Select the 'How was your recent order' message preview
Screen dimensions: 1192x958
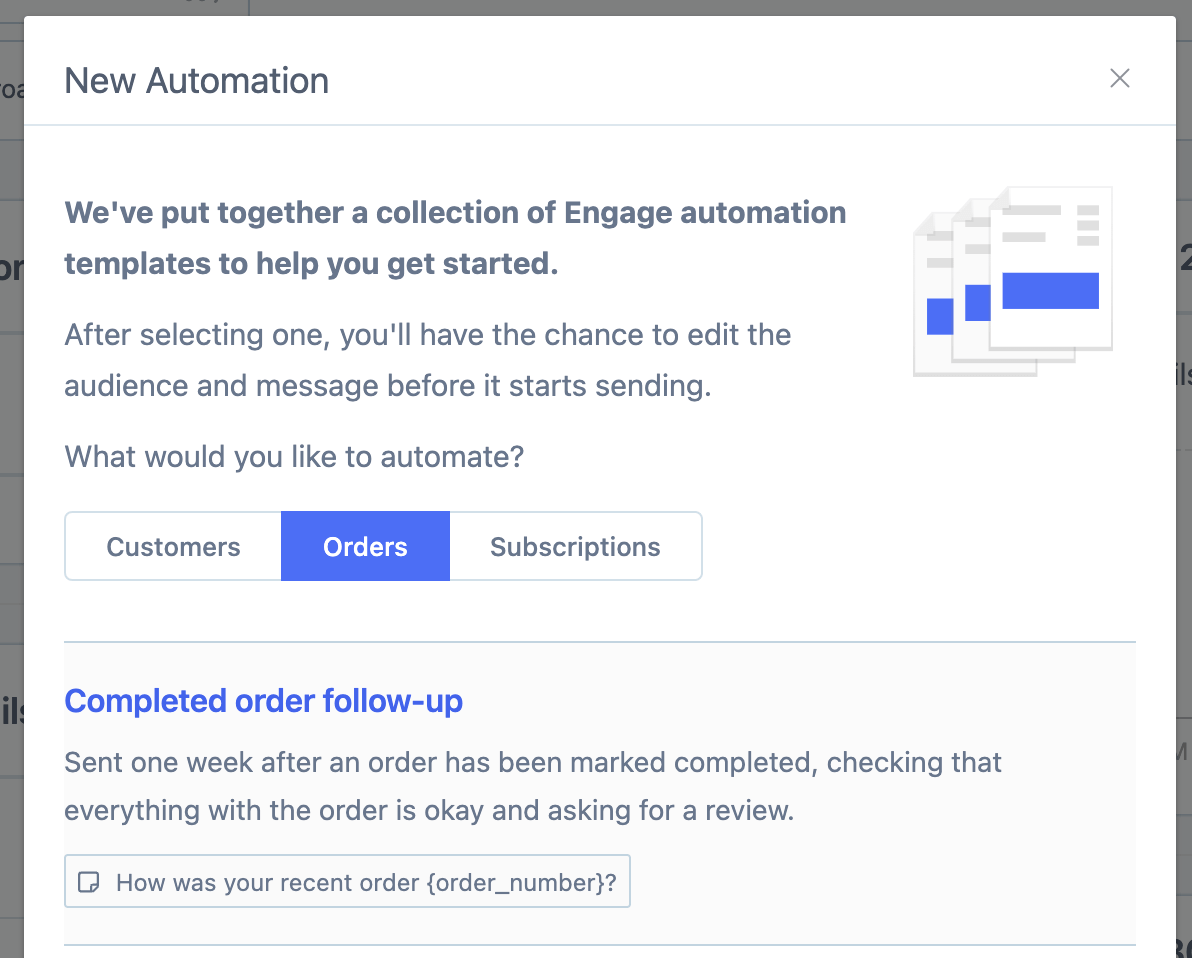click(347, 881)
